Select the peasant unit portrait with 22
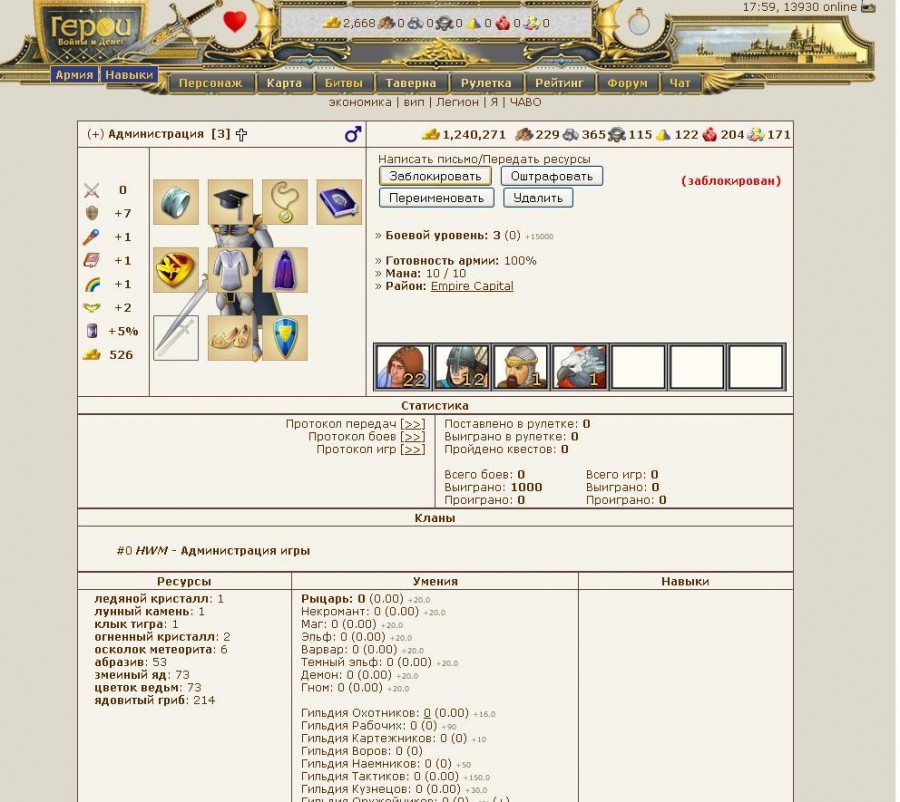Viewport: 900px width, 802px height. tap(403, 367)
